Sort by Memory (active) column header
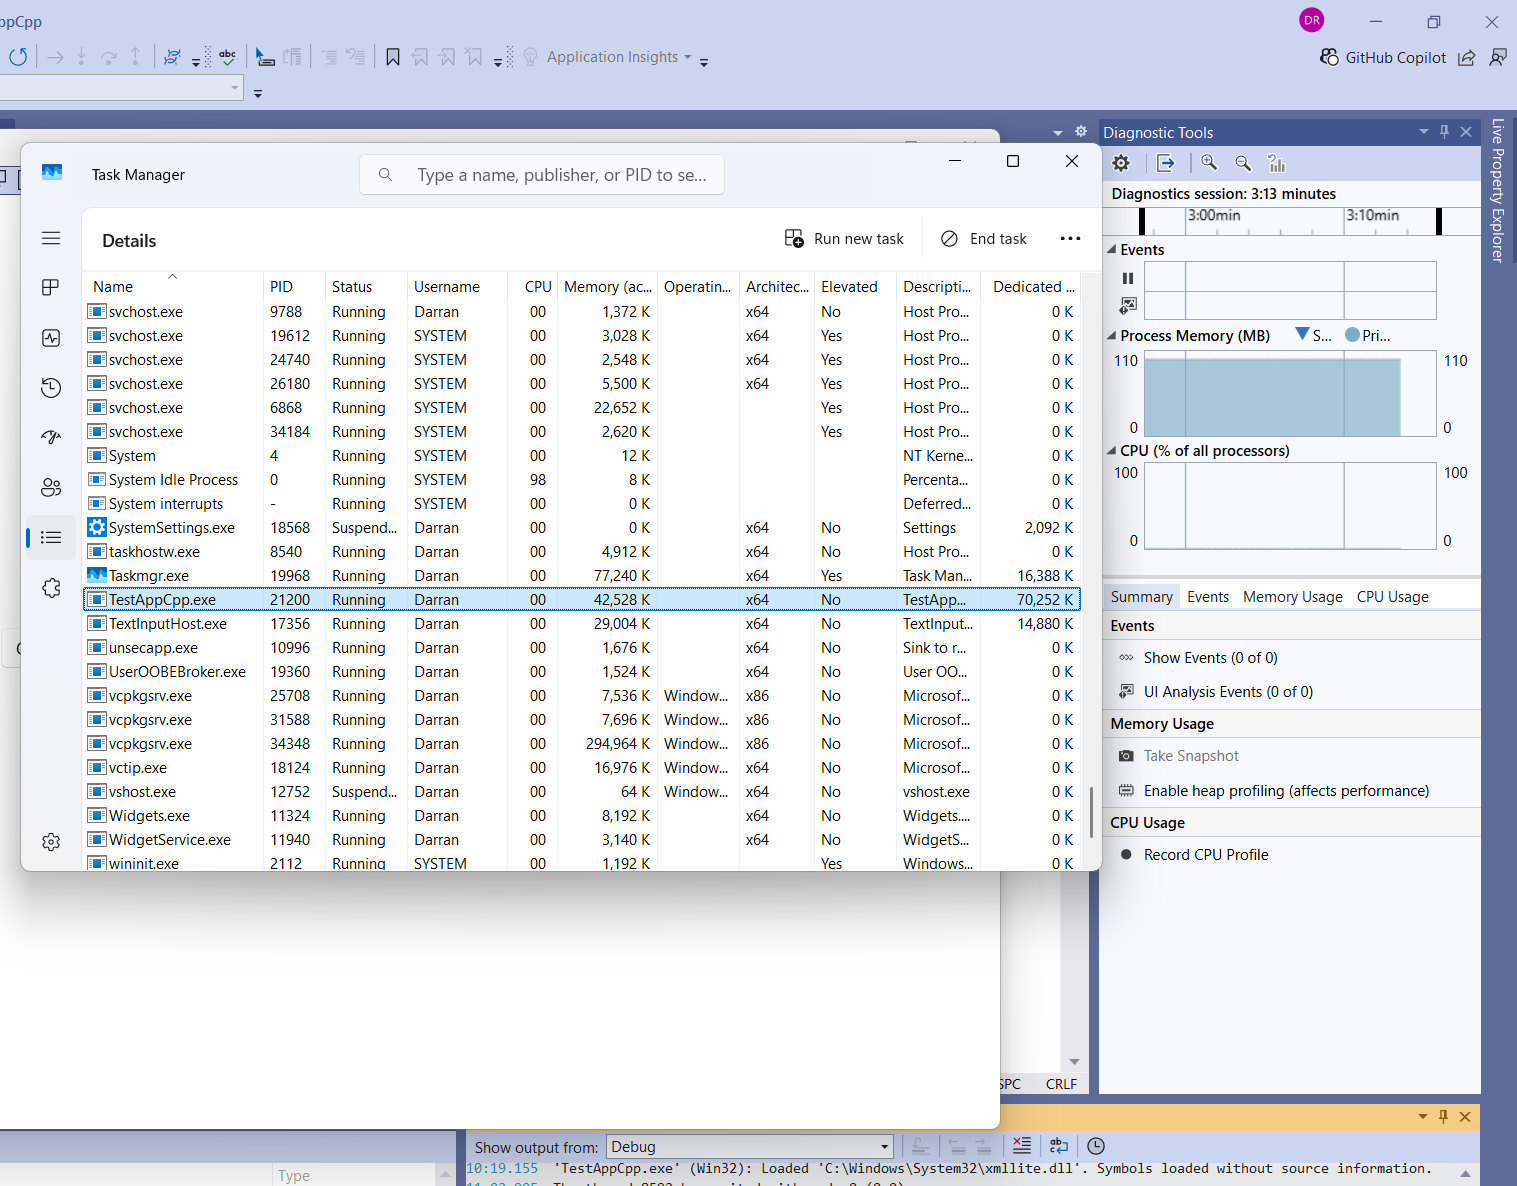The height and width of the screenshot is (1186, 1517). (608, 287)
